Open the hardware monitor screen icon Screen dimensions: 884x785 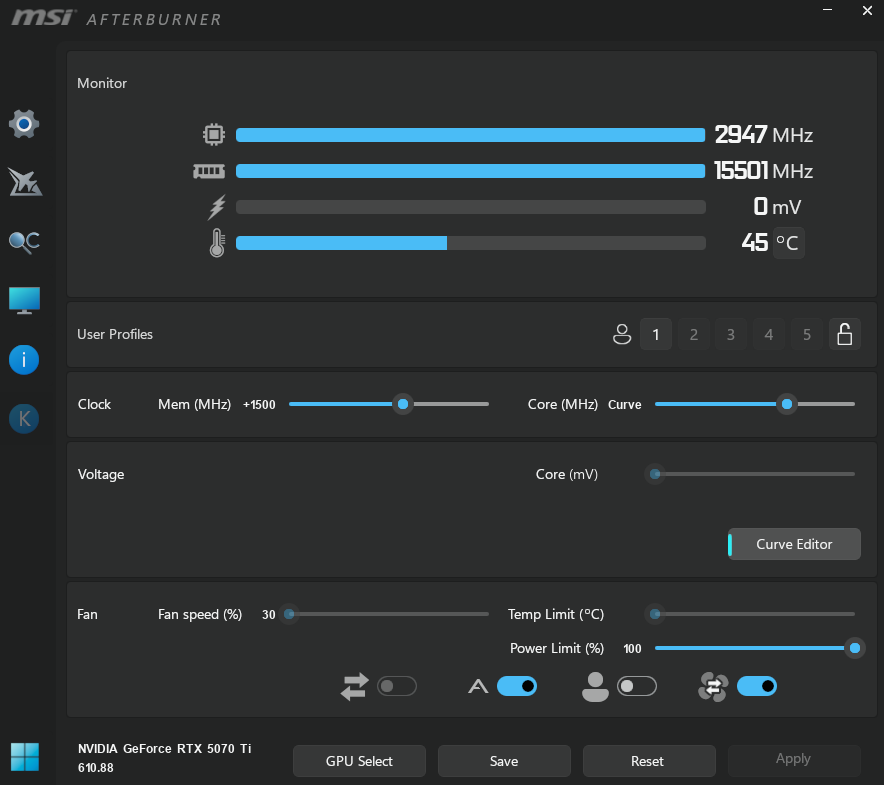[x=24, y=300]
